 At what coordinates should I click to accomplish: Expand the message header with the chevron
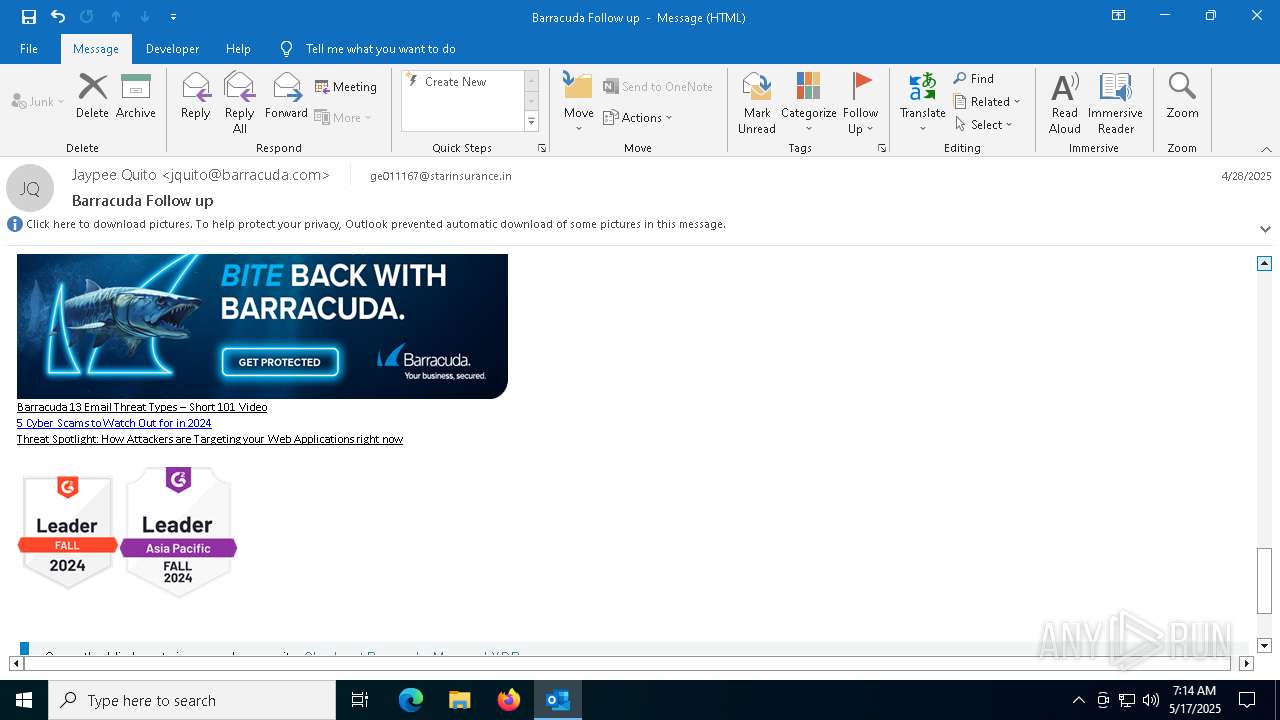click(x=1265, y=229)
